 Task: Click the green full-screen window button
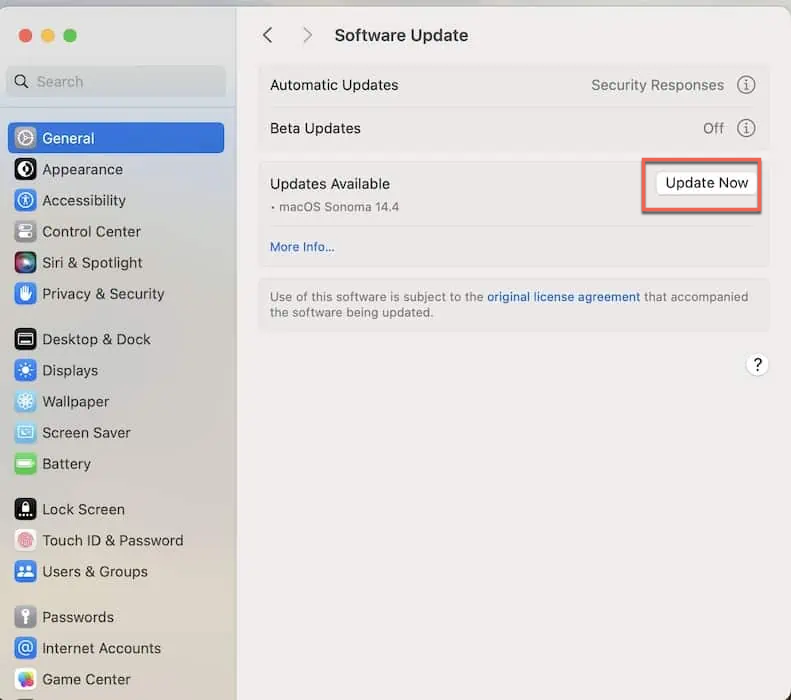click(70, 36)
